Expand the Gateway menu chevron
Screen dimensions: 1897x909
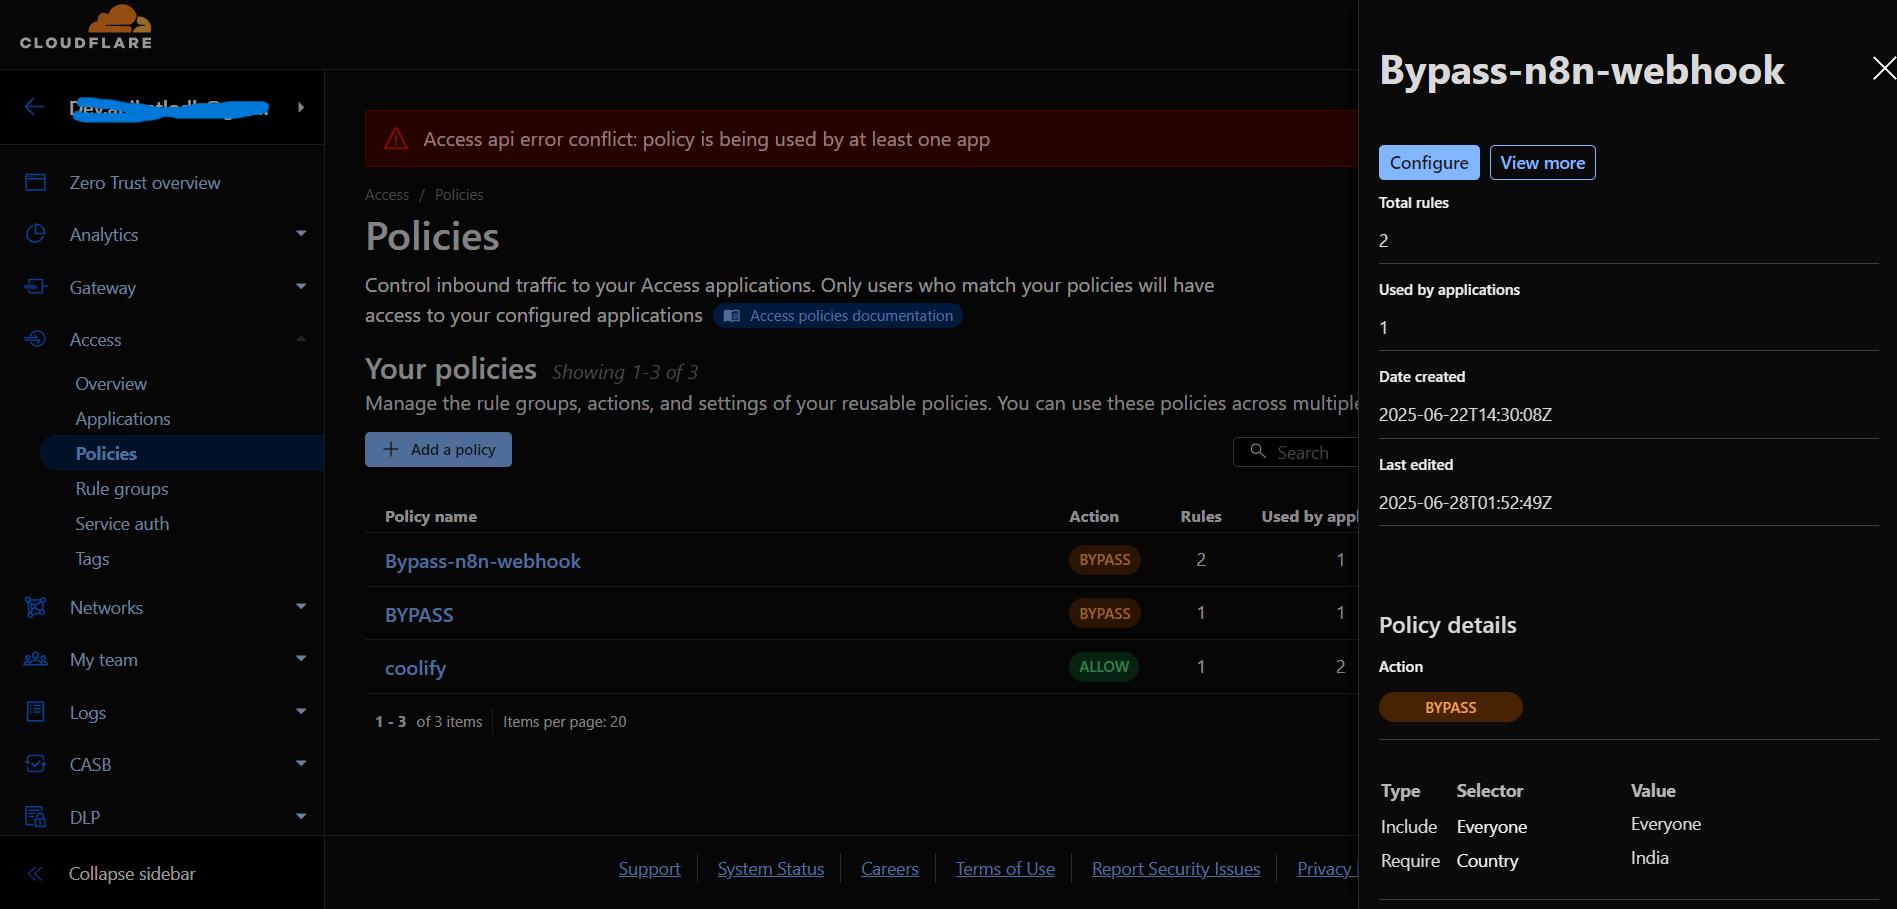(301, 287)
